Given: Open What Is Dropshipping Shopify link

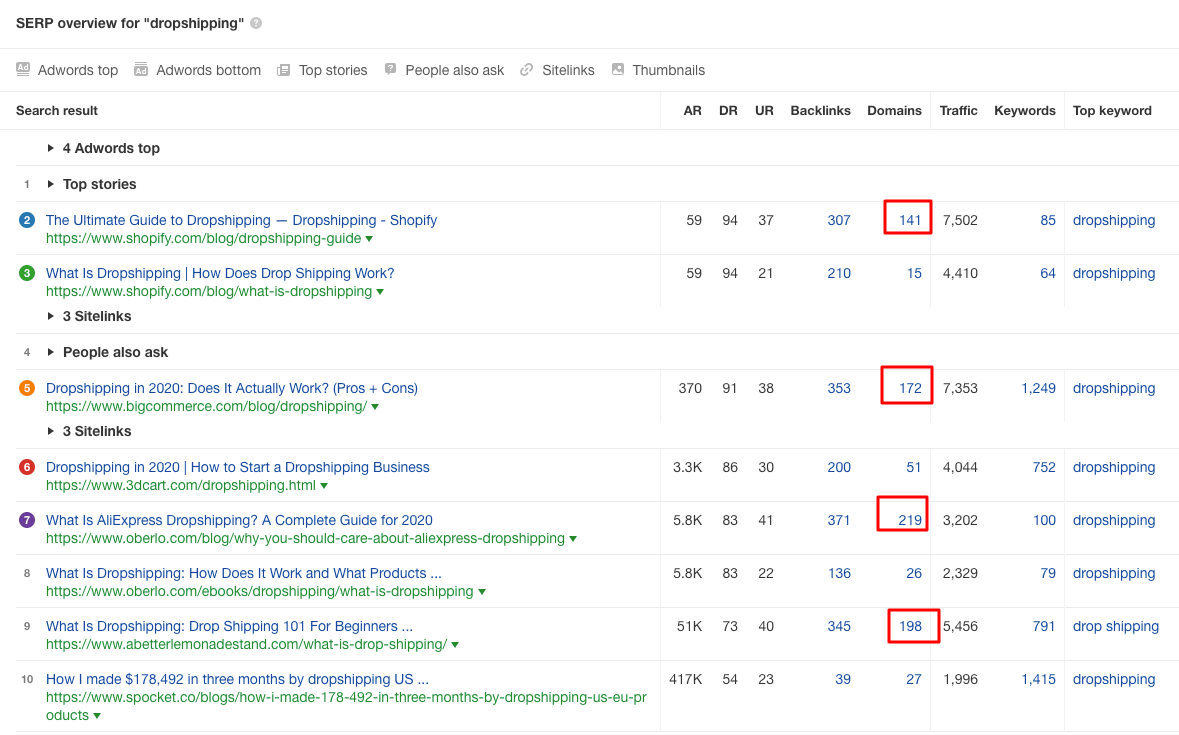Looking at the screenshot, I should point(220,273).
